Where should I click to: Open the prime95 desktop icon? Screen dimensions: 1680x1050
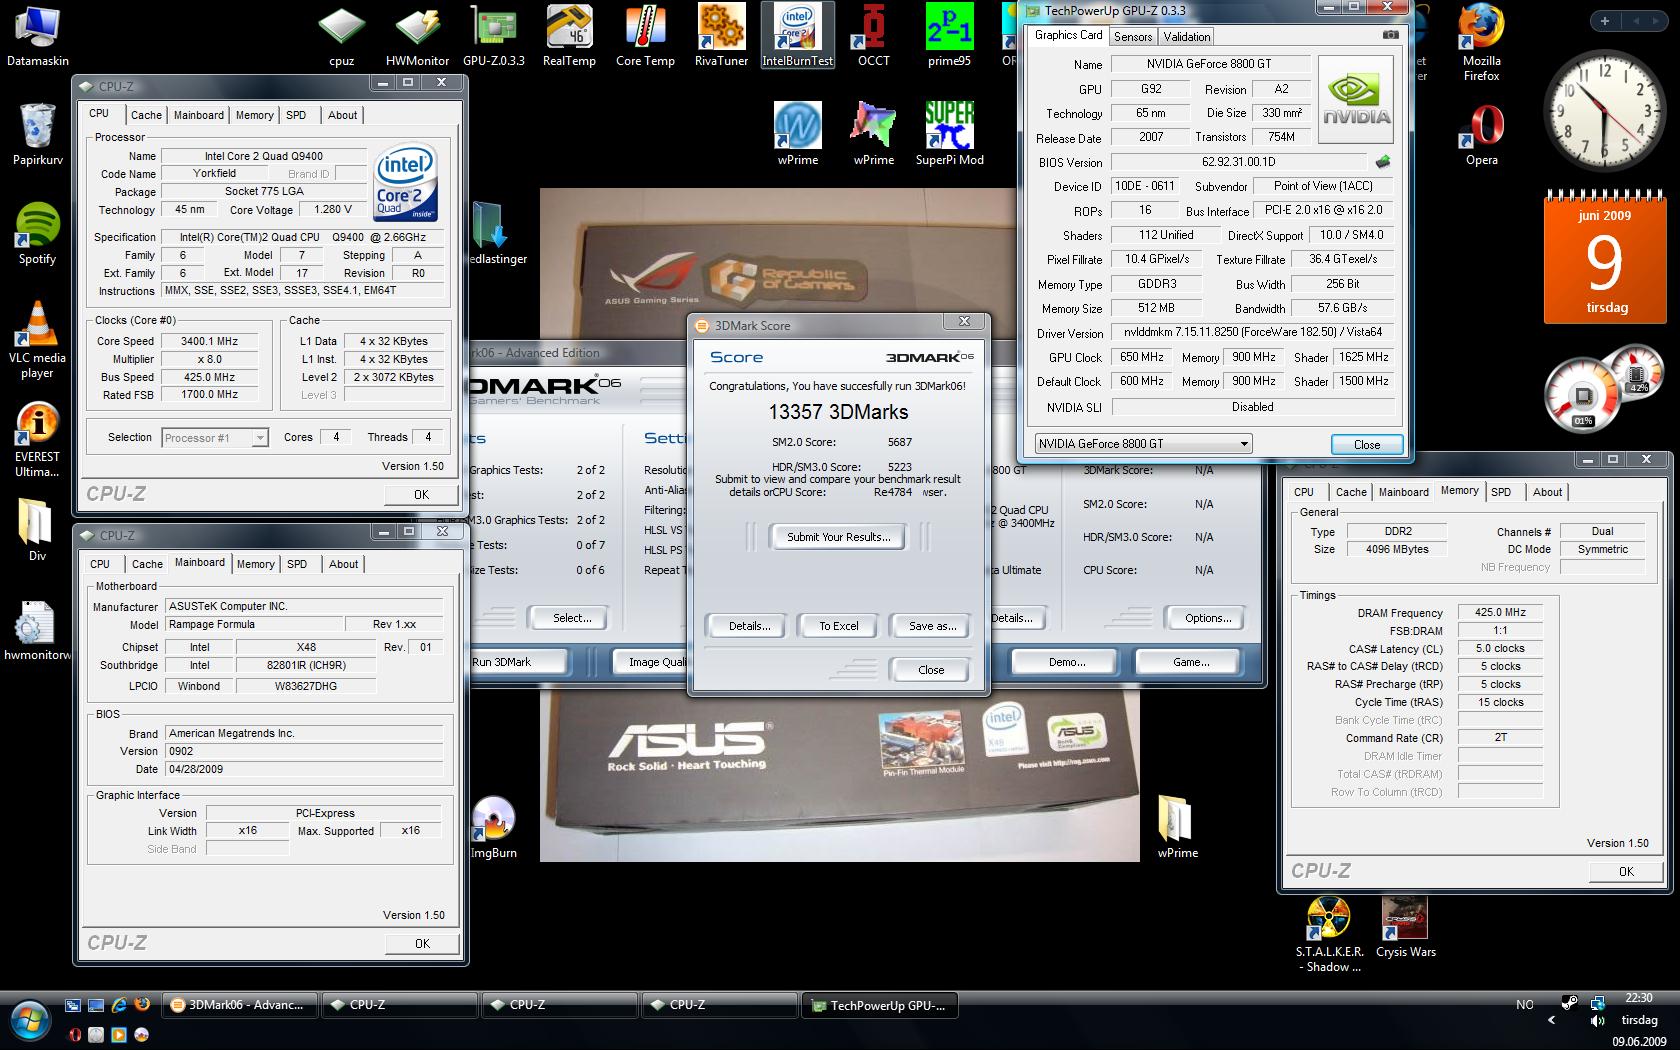pyautogui.click(x=949, y=36)
